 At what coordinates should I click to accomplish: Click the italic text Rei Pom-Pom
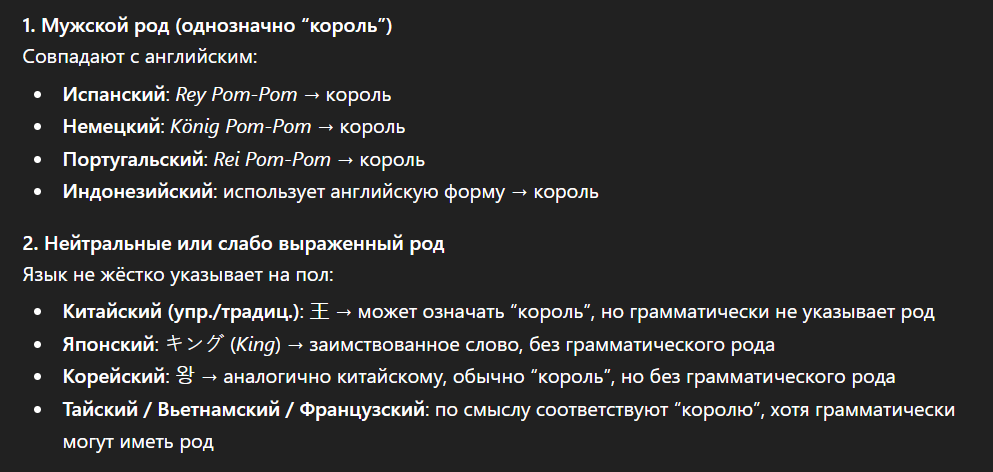tap(272, 159)
